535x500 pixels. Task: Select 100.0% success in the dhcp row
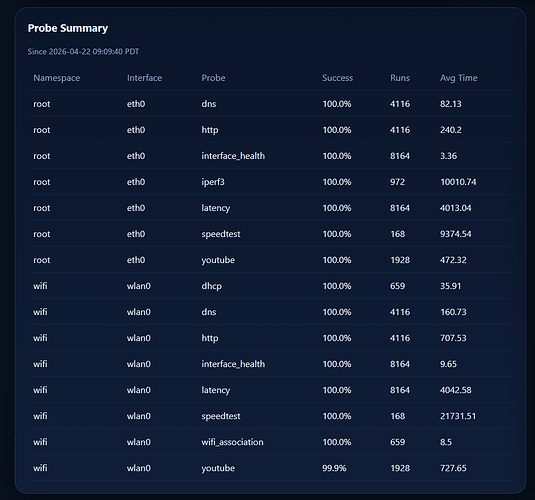[337, 286]
